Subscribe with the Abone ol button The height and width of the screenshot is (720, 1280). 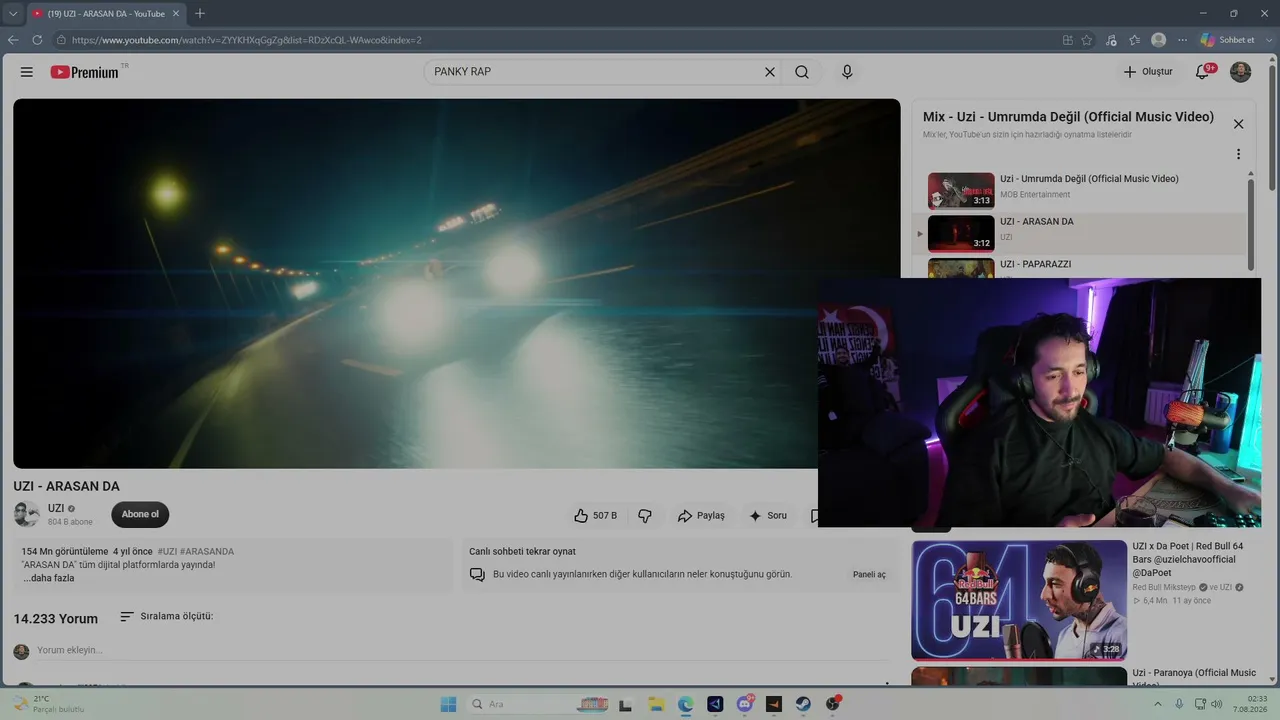[140, 515]
